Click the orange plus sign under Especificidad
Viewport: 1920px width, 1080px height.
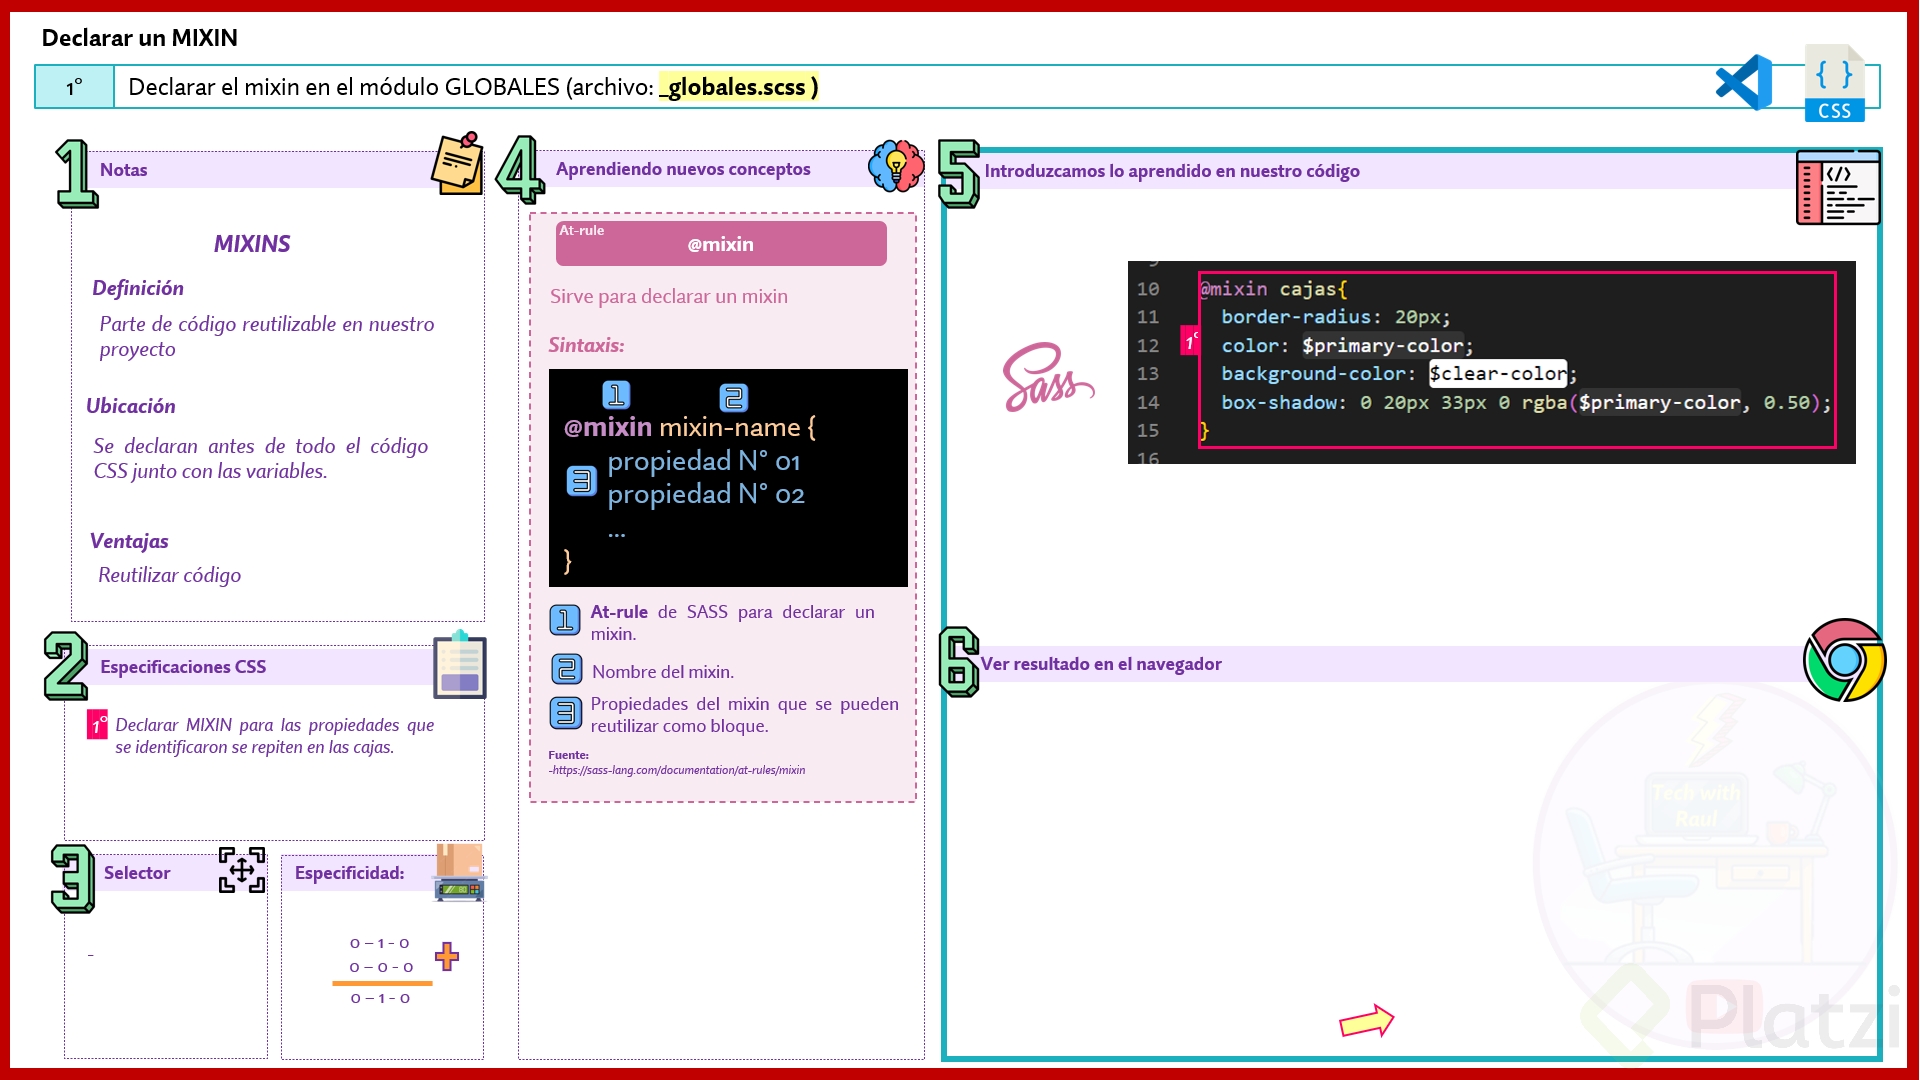click(447, 957)
